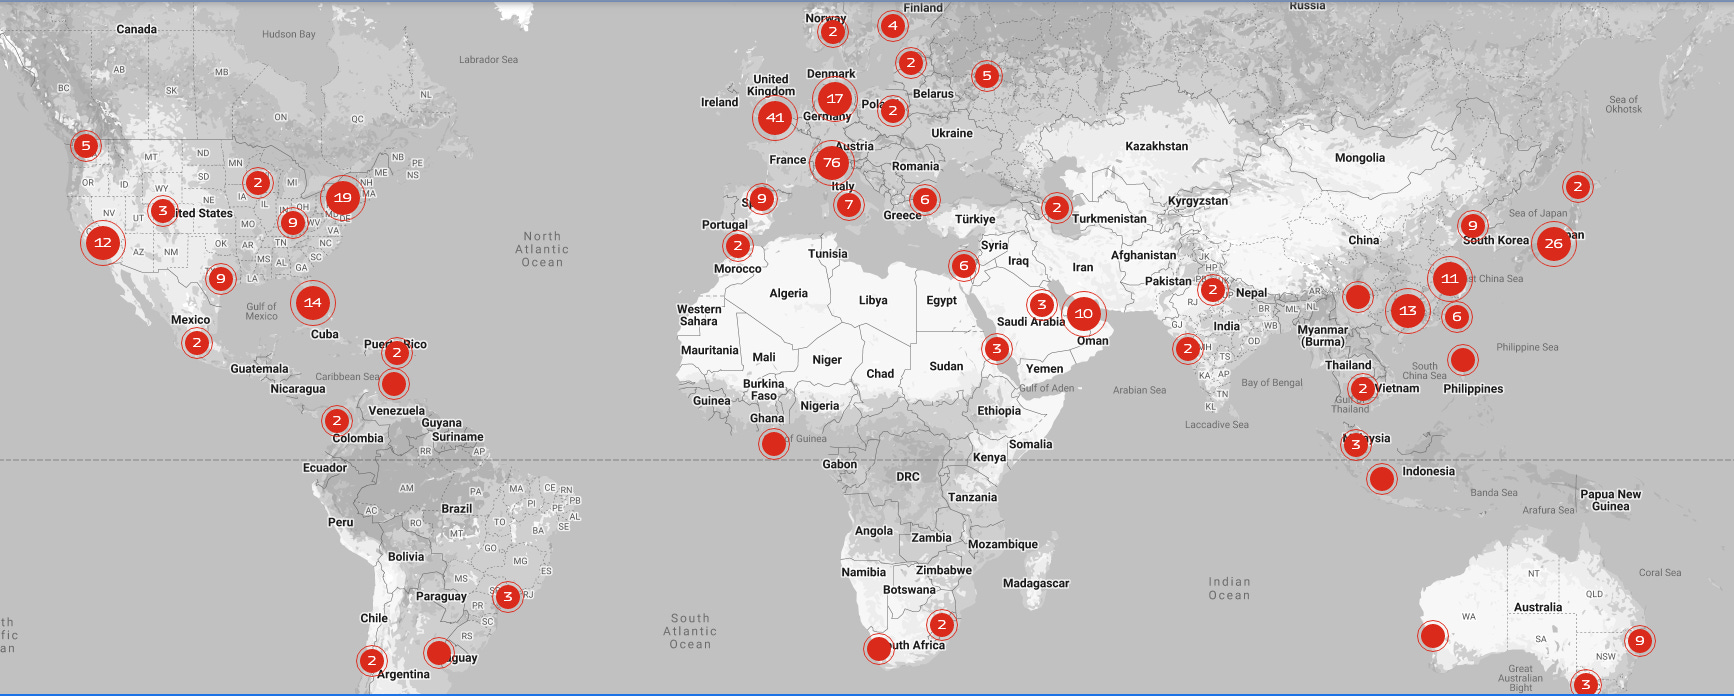Select the 19 cluster on US northeast

(x=343, y=197)
